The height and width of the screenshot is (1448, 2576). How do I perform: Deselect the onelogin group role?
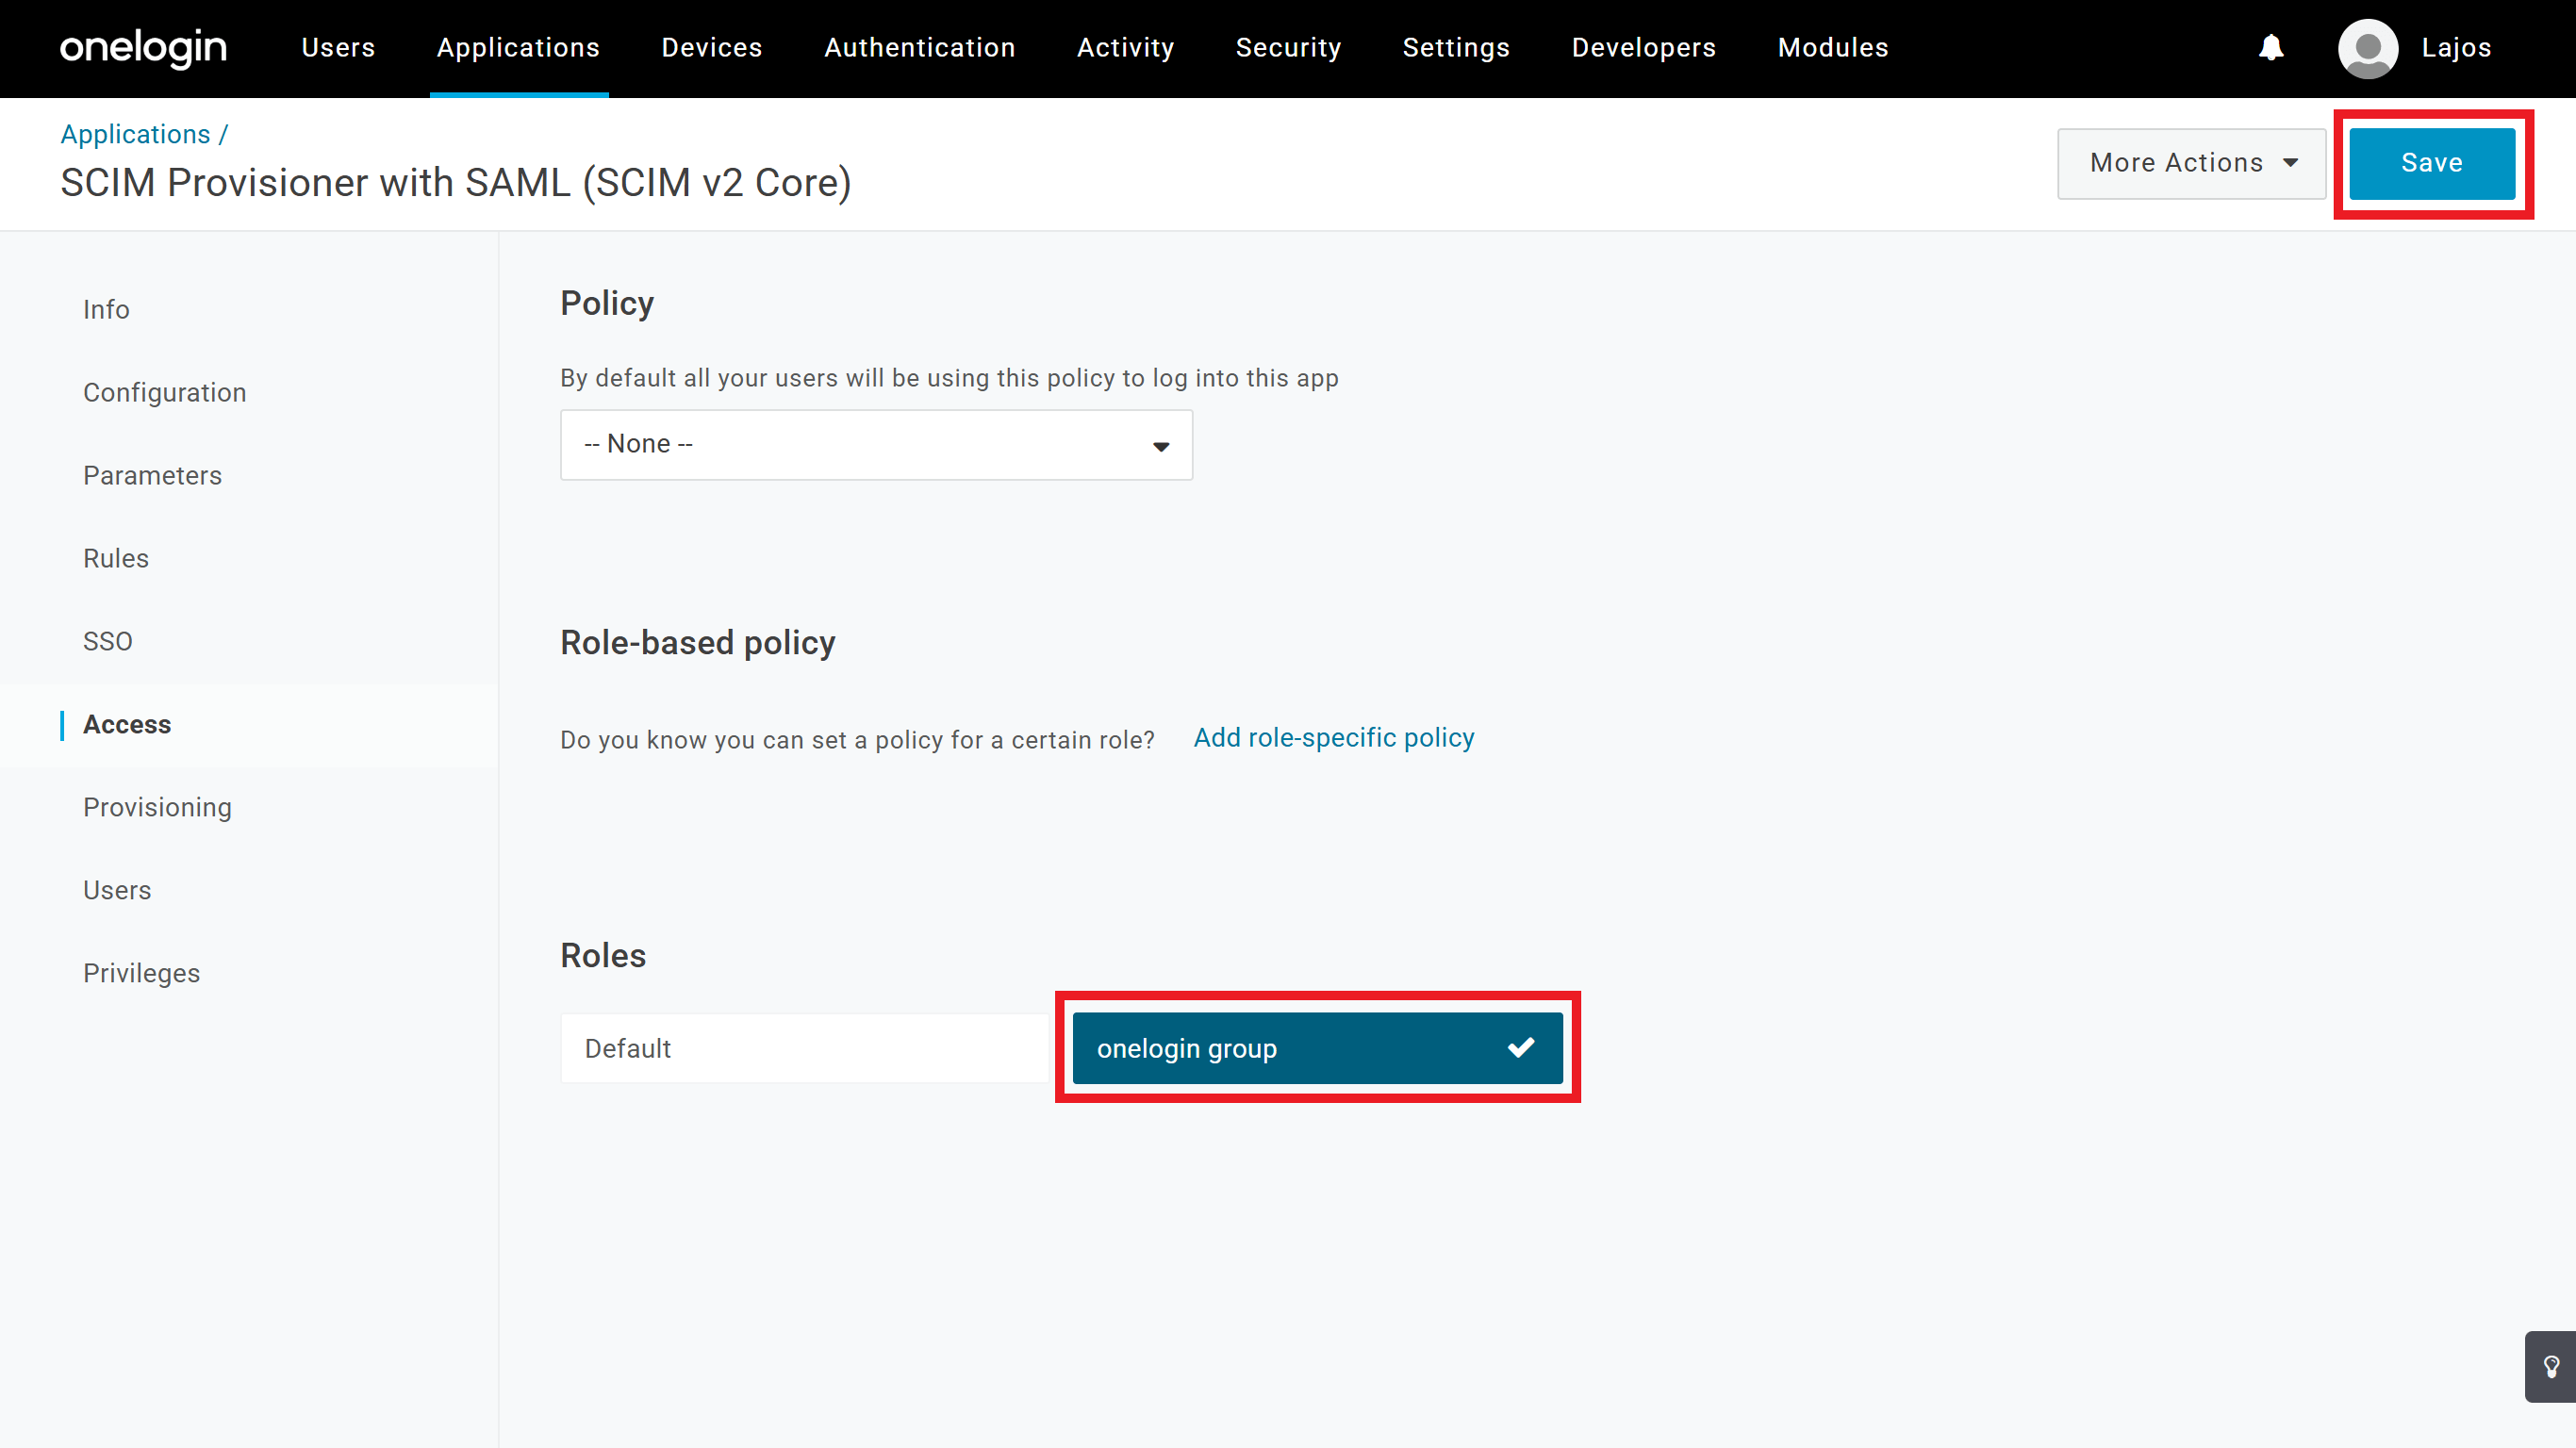point(1317,1048)
